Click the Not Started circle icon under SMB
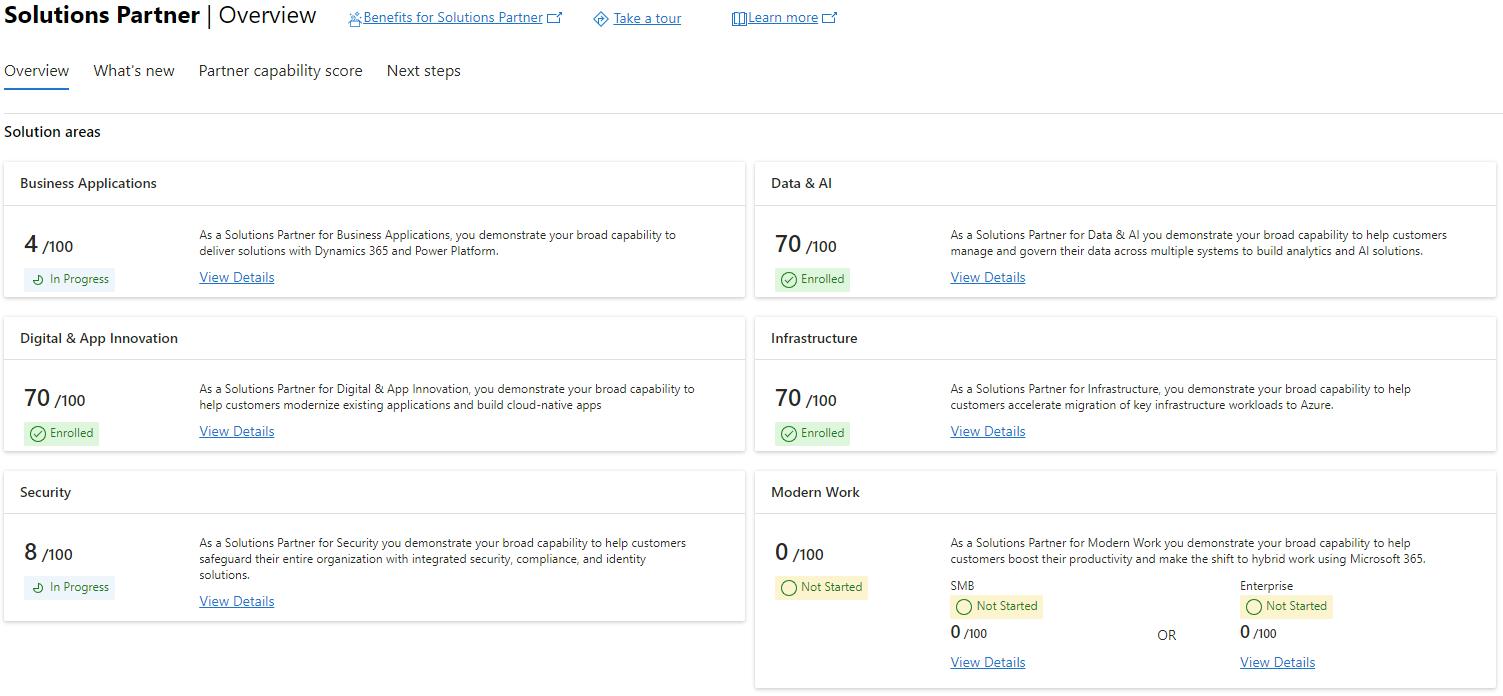Viewport: 1503px width, 696px height. (964, 607)
